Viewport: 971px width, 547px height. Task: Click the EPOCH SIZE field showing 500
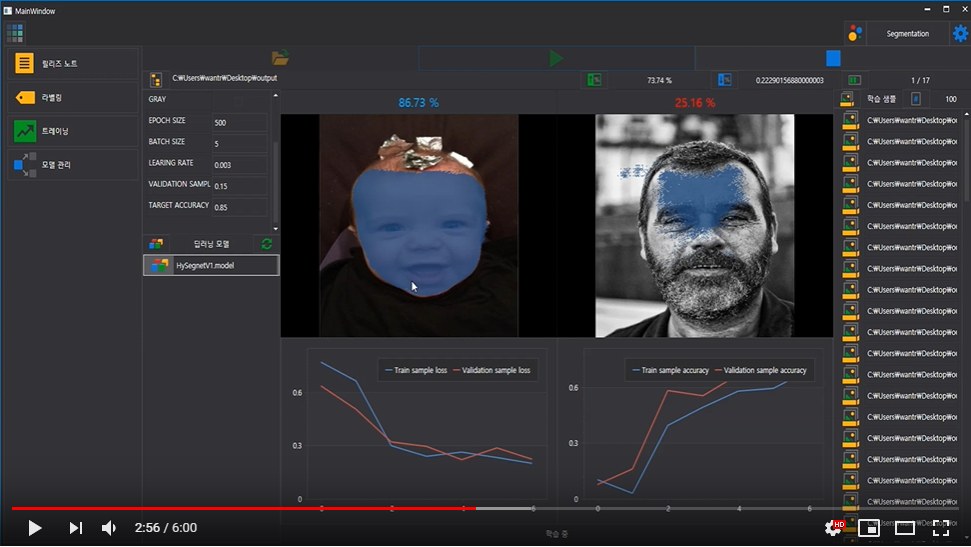click(x=240, y=122)
